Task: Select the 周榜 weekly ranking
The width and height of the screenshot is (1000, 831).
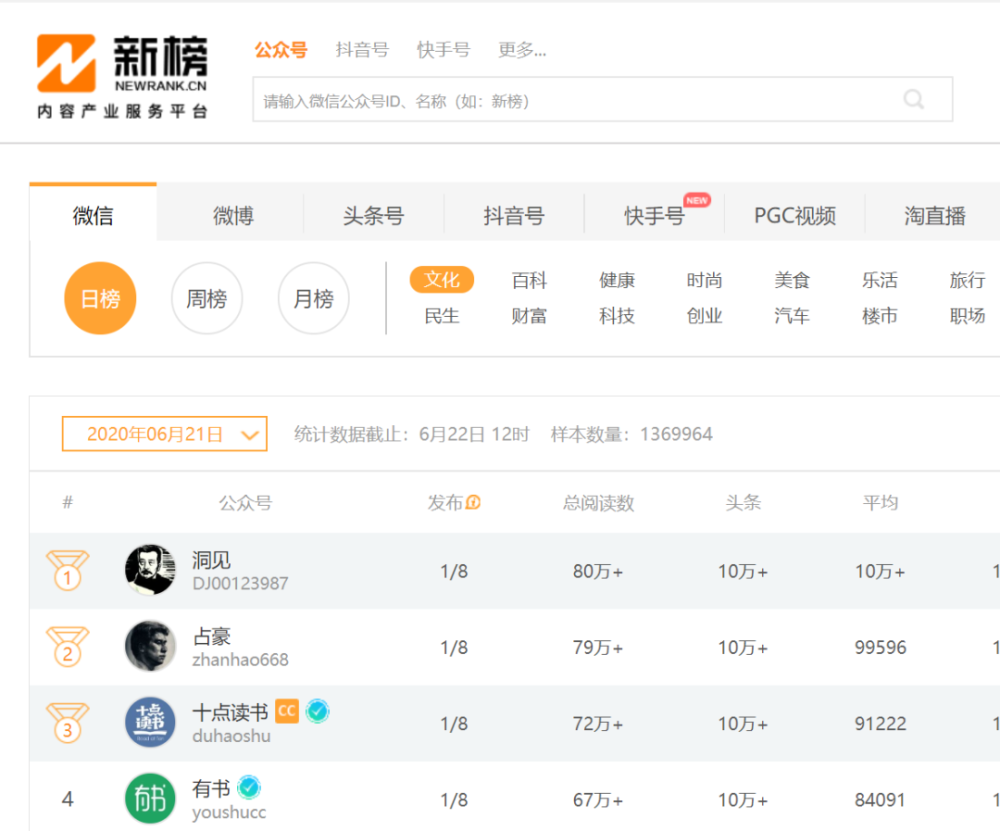Action: click(207, 298)
